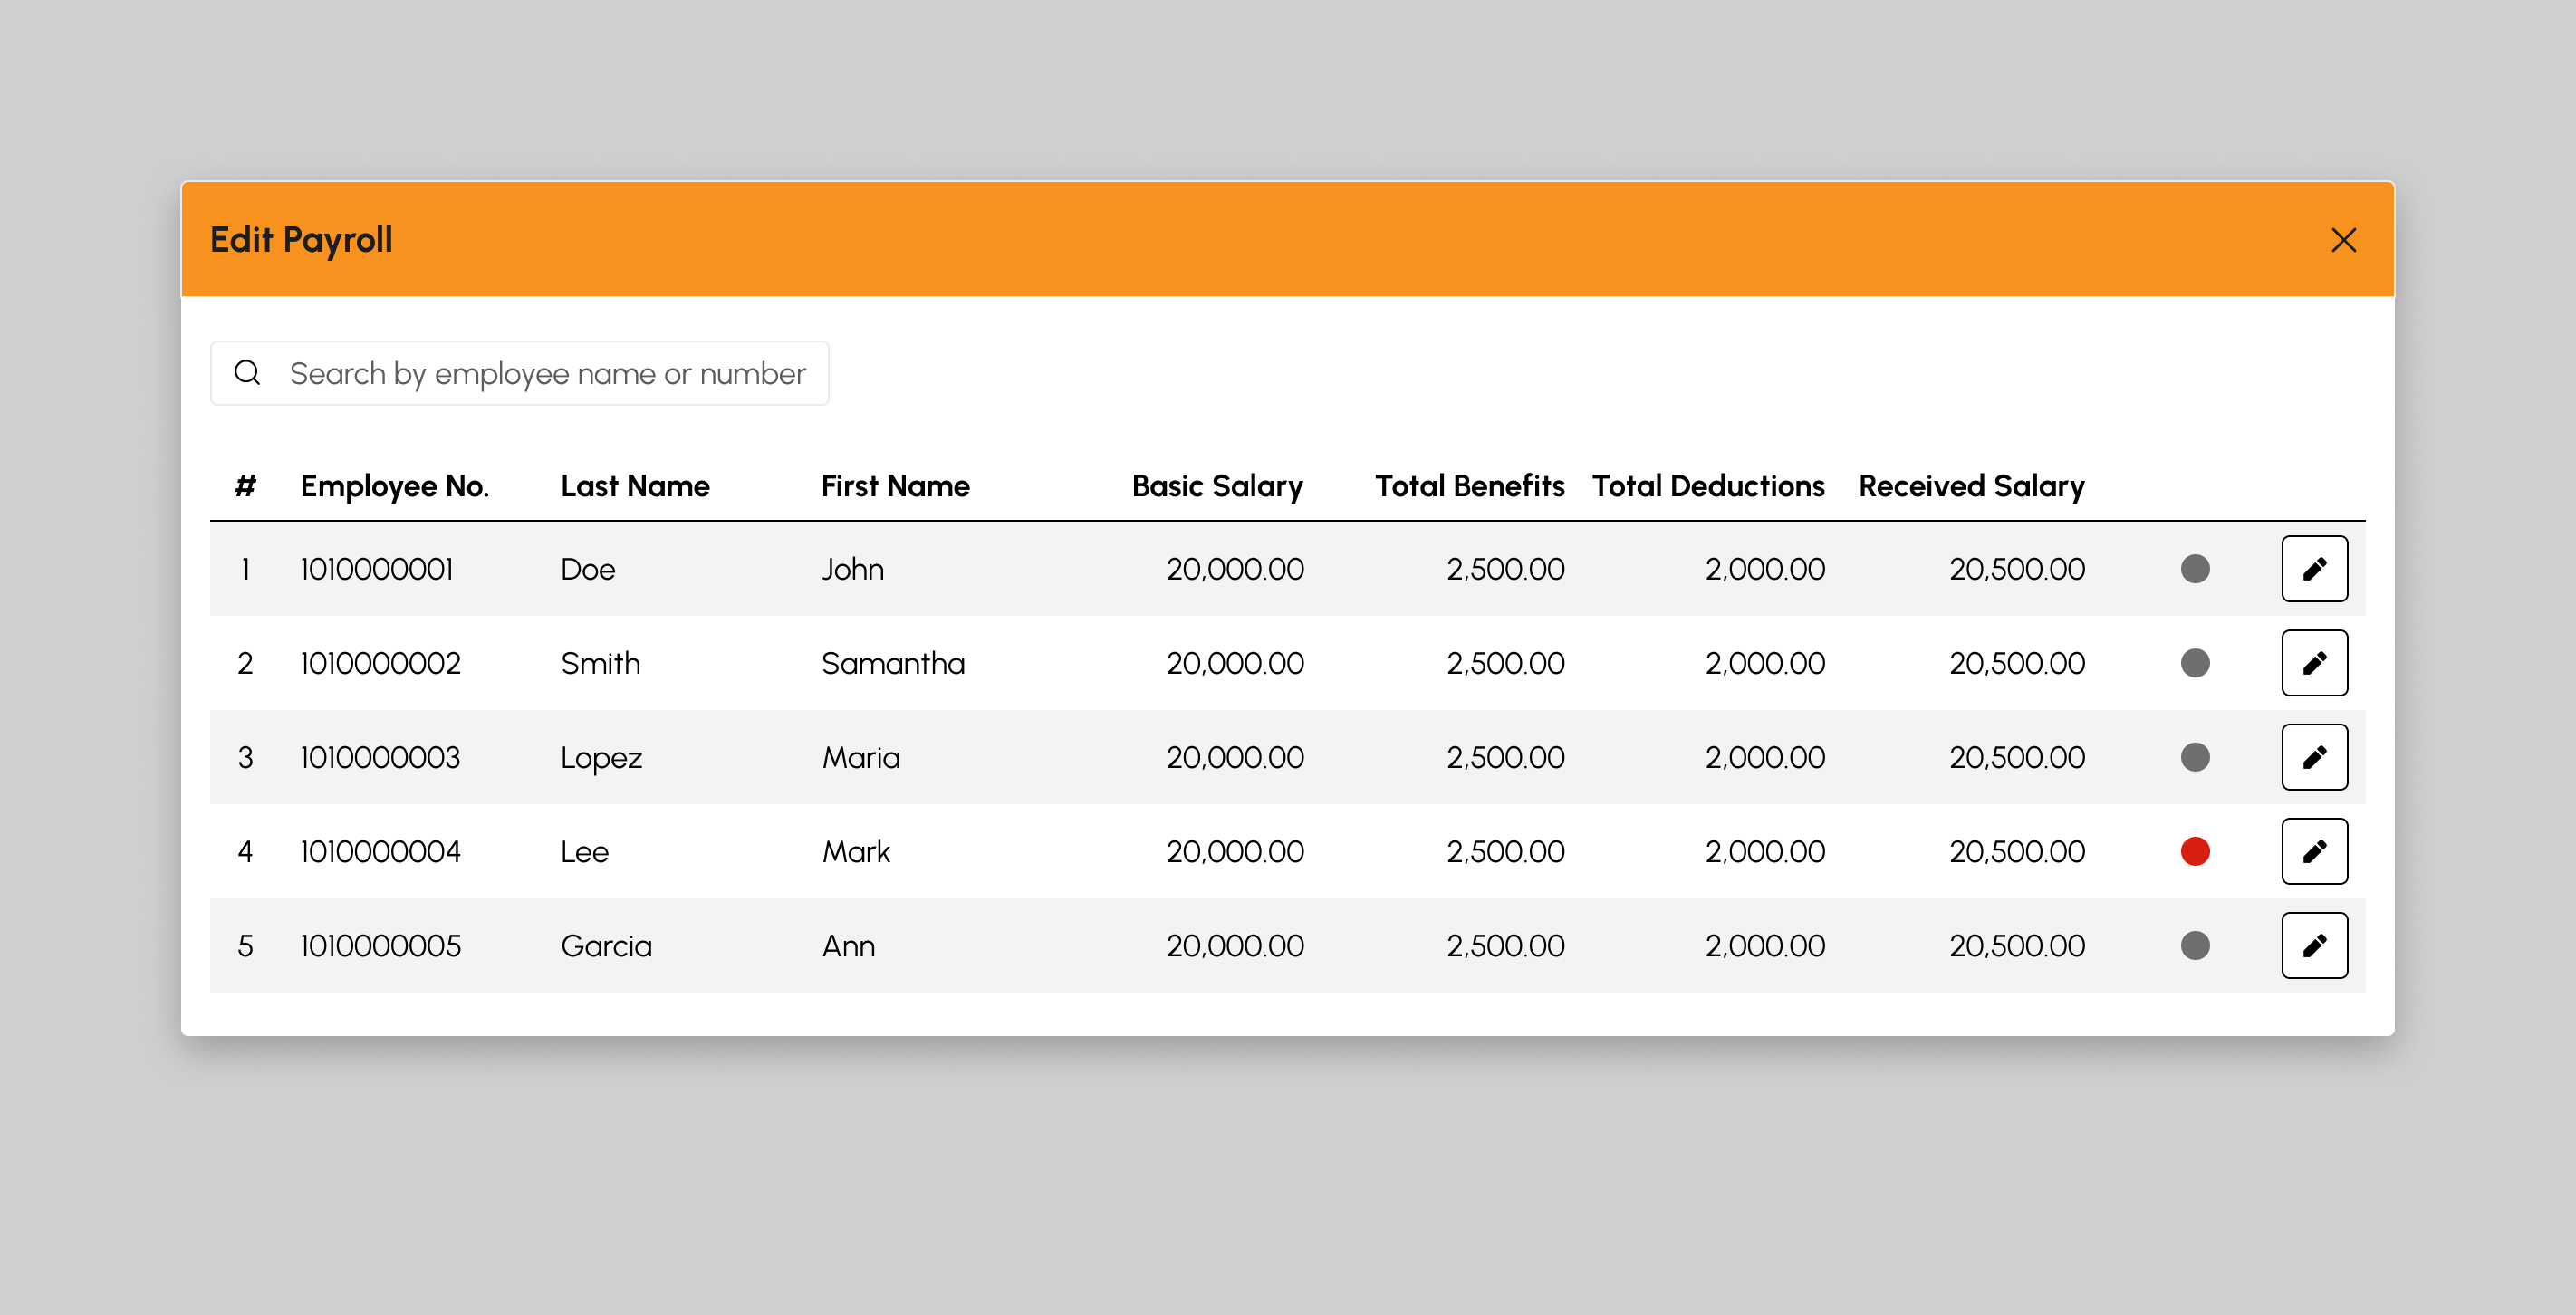Edit Ann Garcia's payroll with pencil icon
The height and width of the screenshot is (1315, 2576).
tap(2314, 945)
